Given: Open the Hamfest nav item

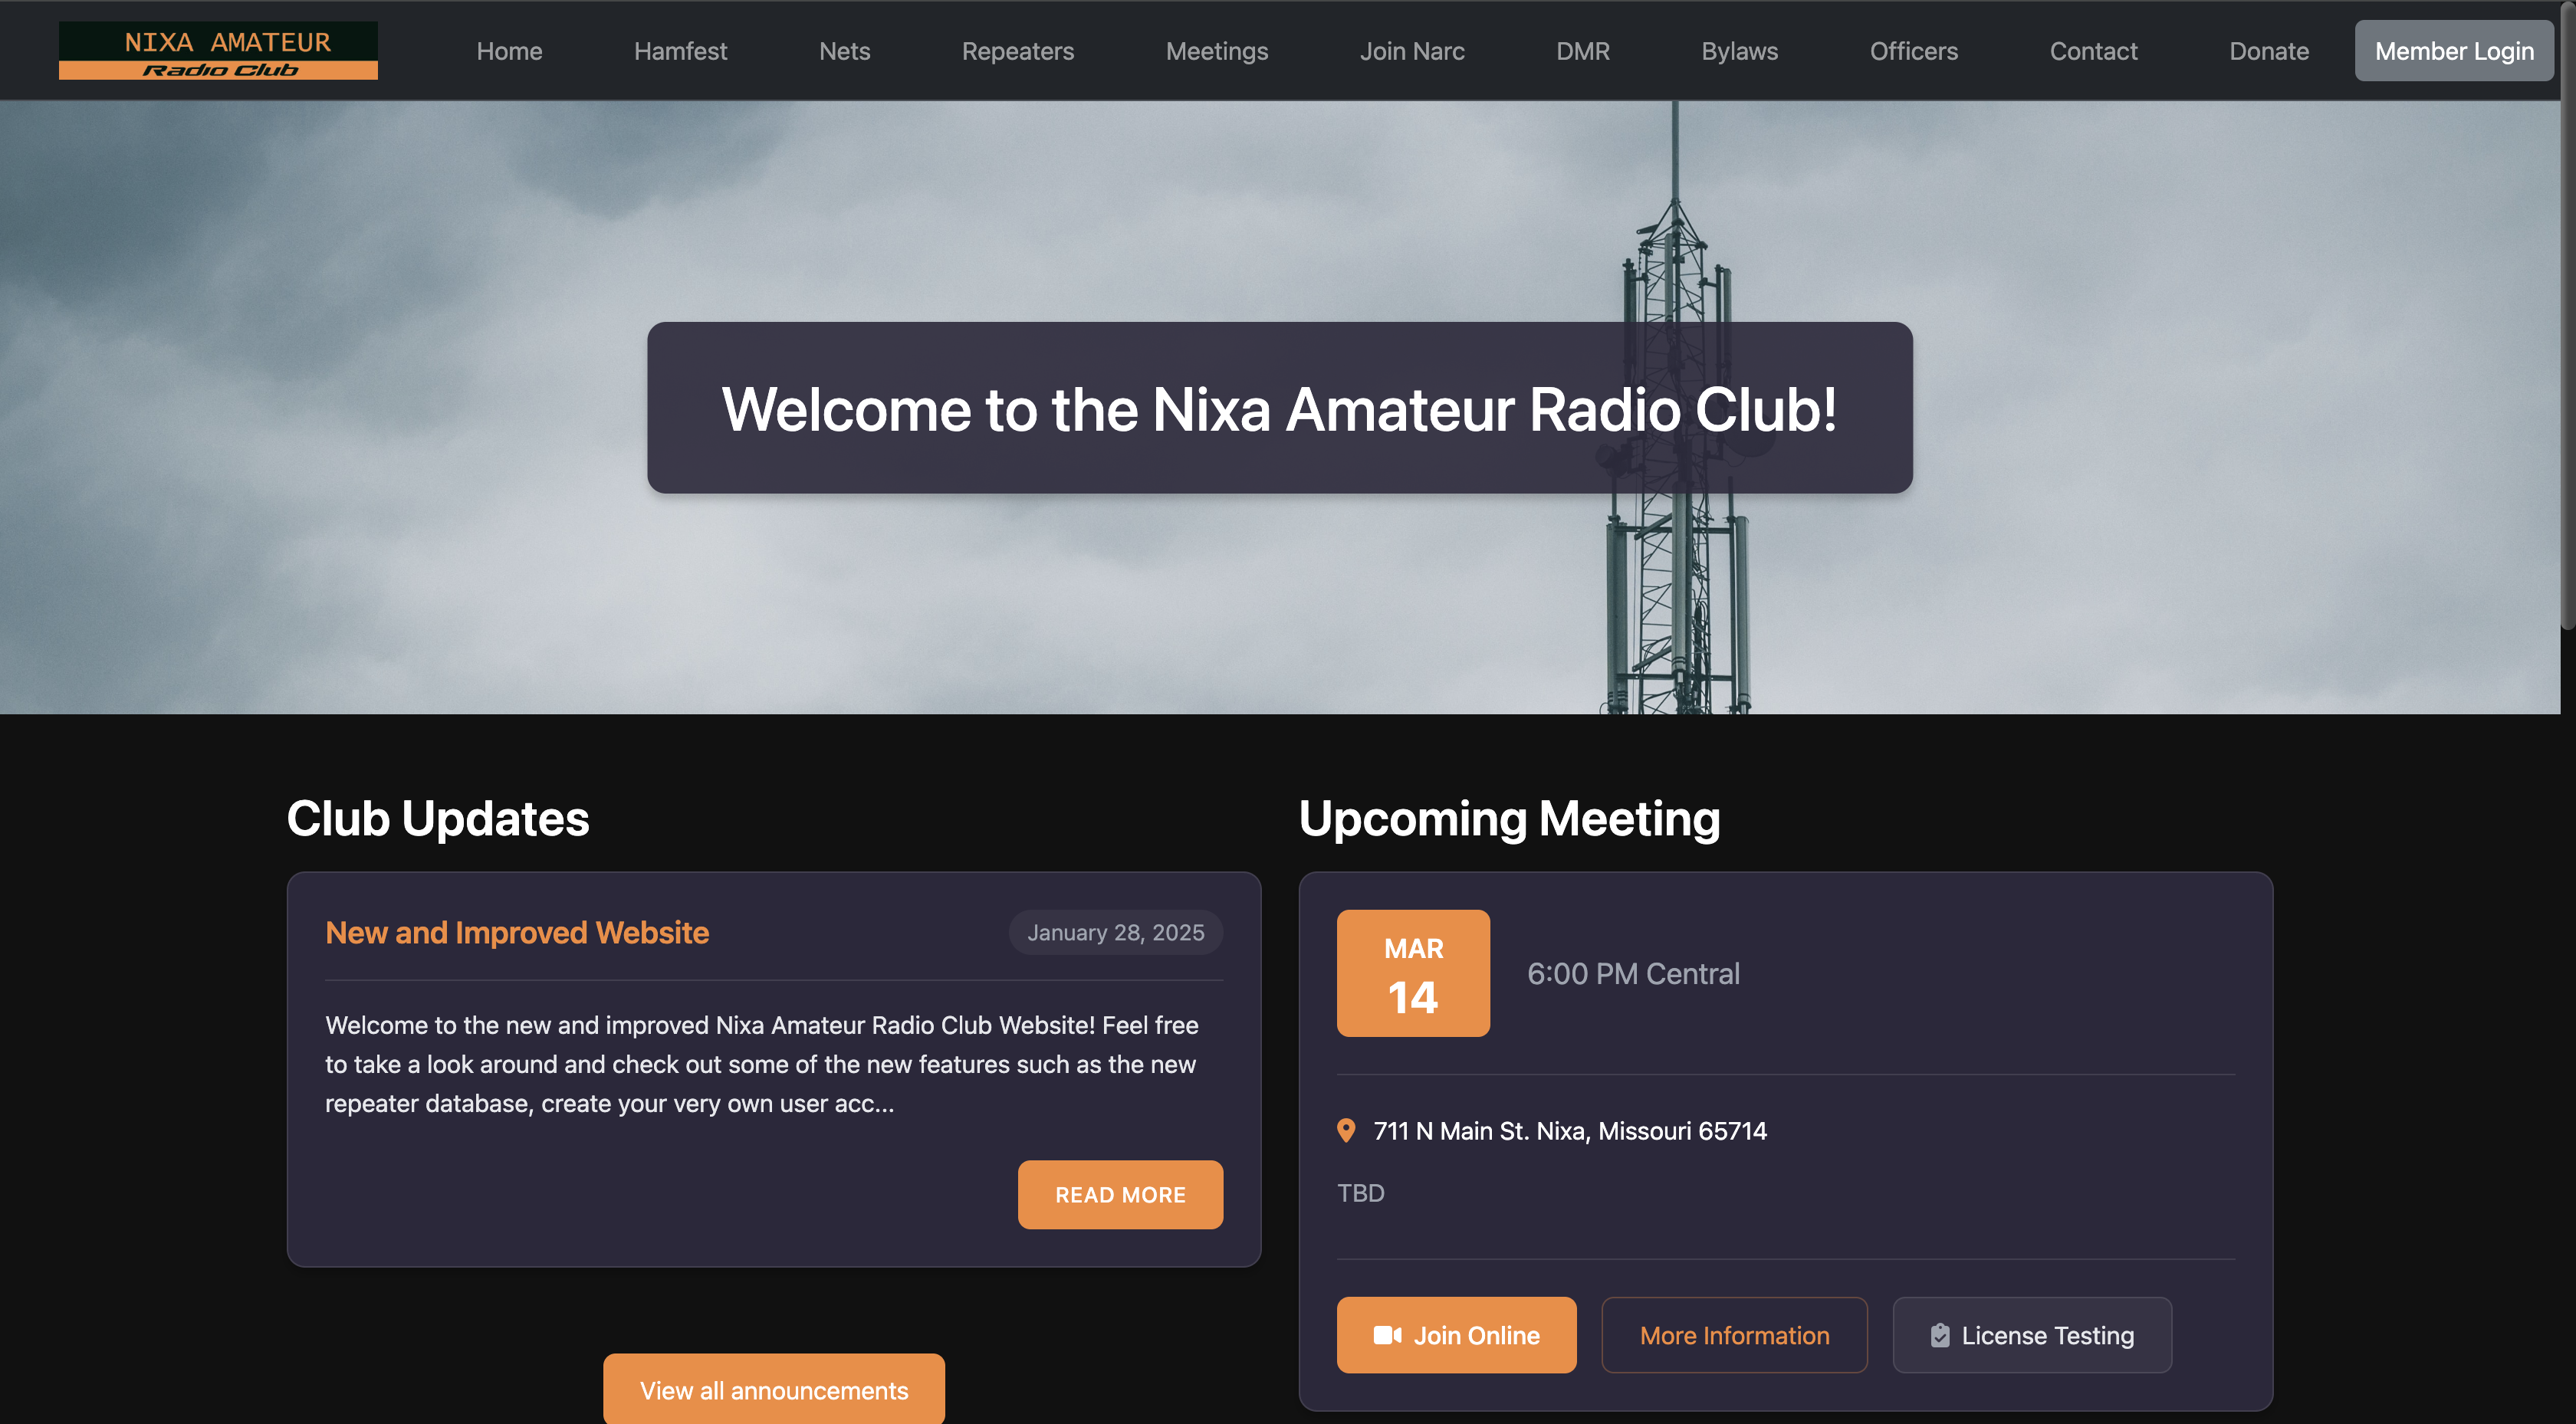Looking at the screenshot, I should pyautogui.click(x=680, y=51).
